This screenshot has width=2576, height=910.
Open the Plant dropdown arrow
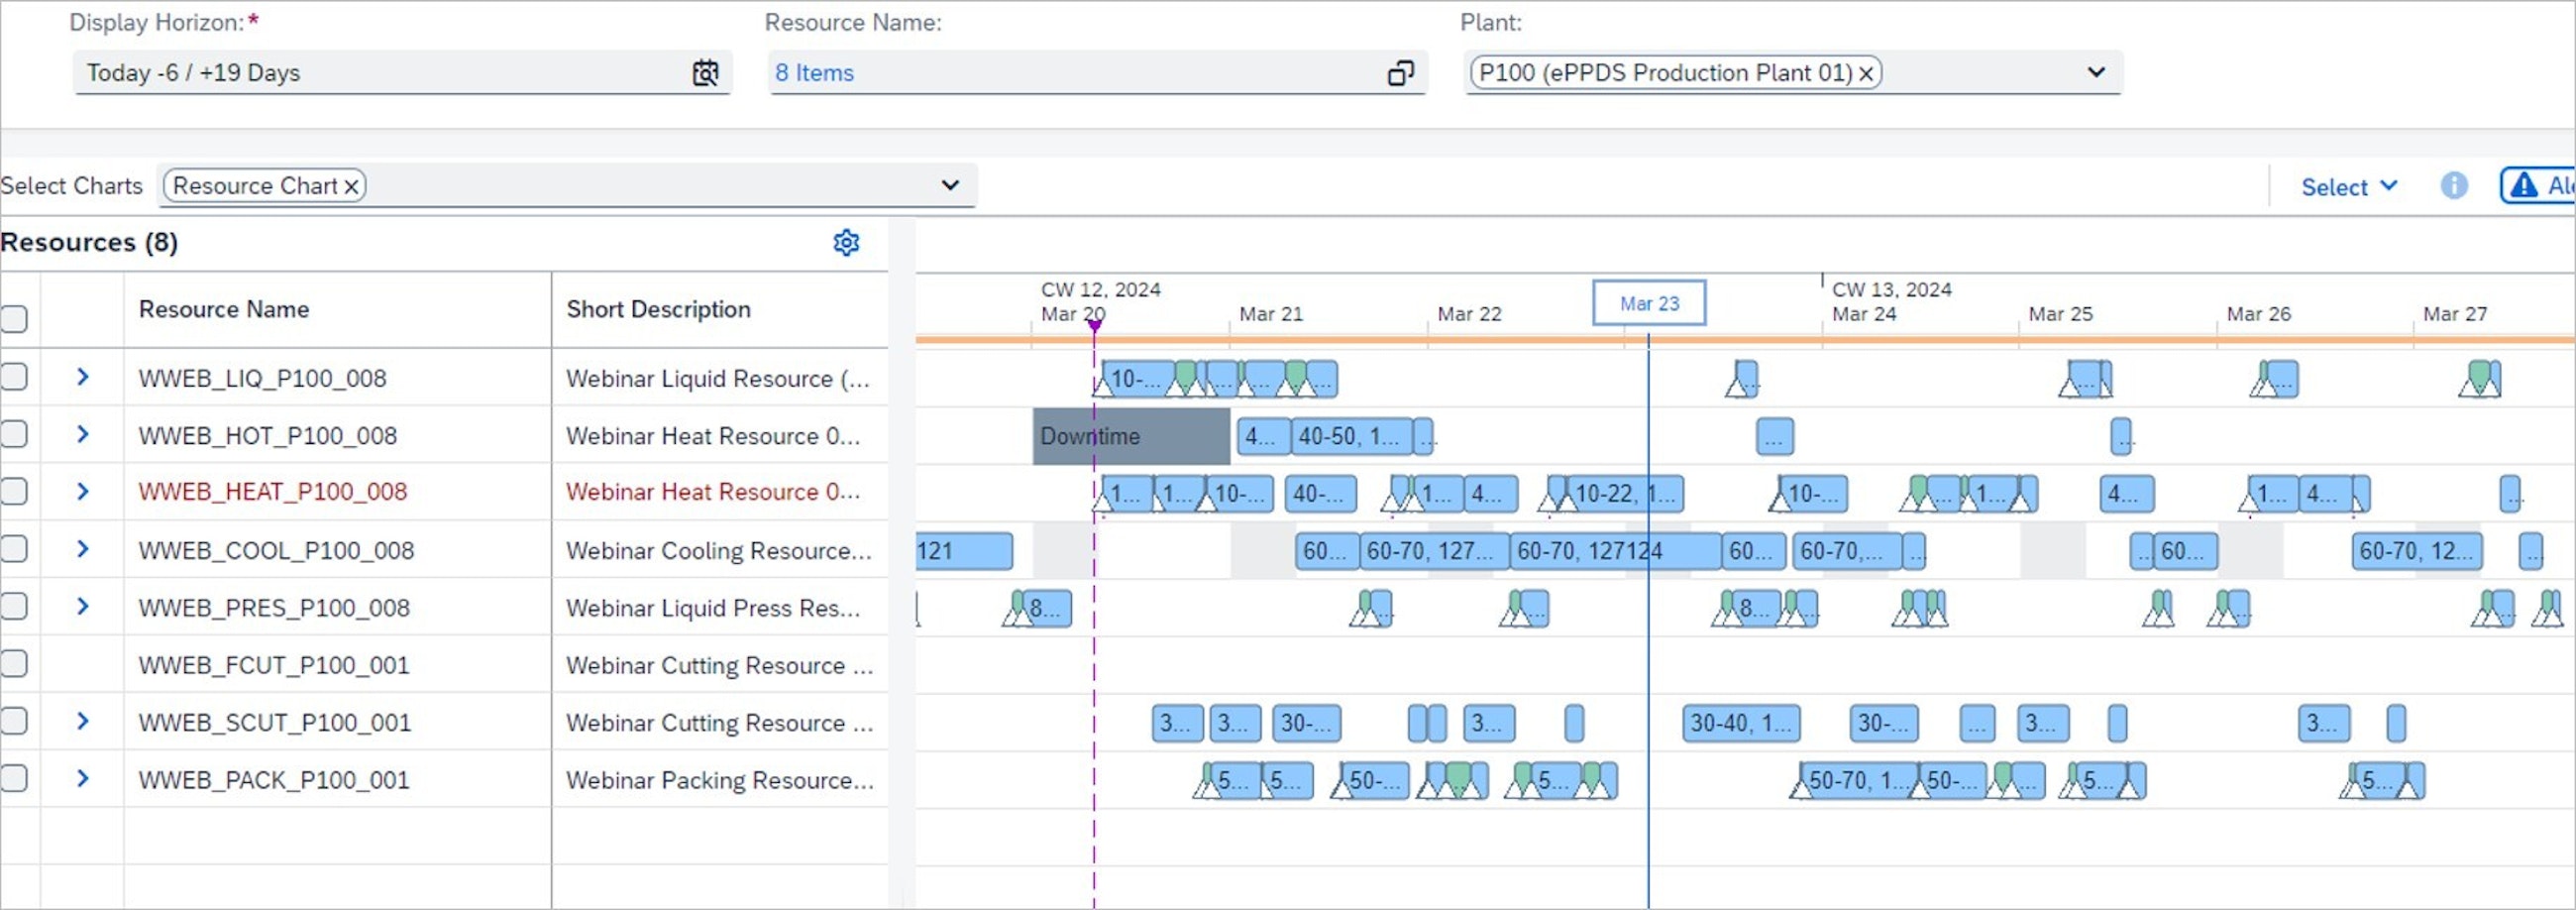pyautogui.click(x=2096, y=73)
